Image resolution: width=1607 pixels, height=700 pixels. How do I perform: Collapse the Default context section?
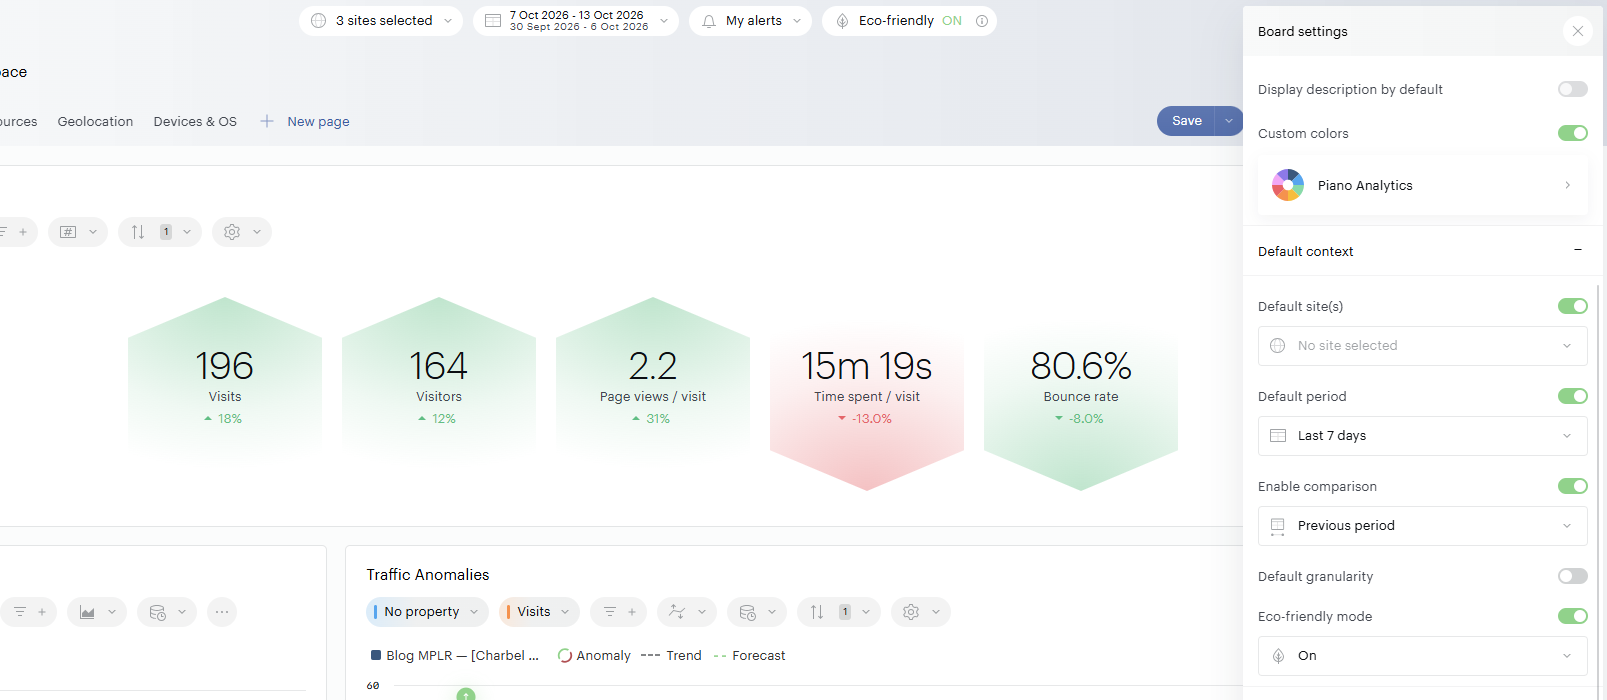pyautogui.click(x=1578, y=250)
